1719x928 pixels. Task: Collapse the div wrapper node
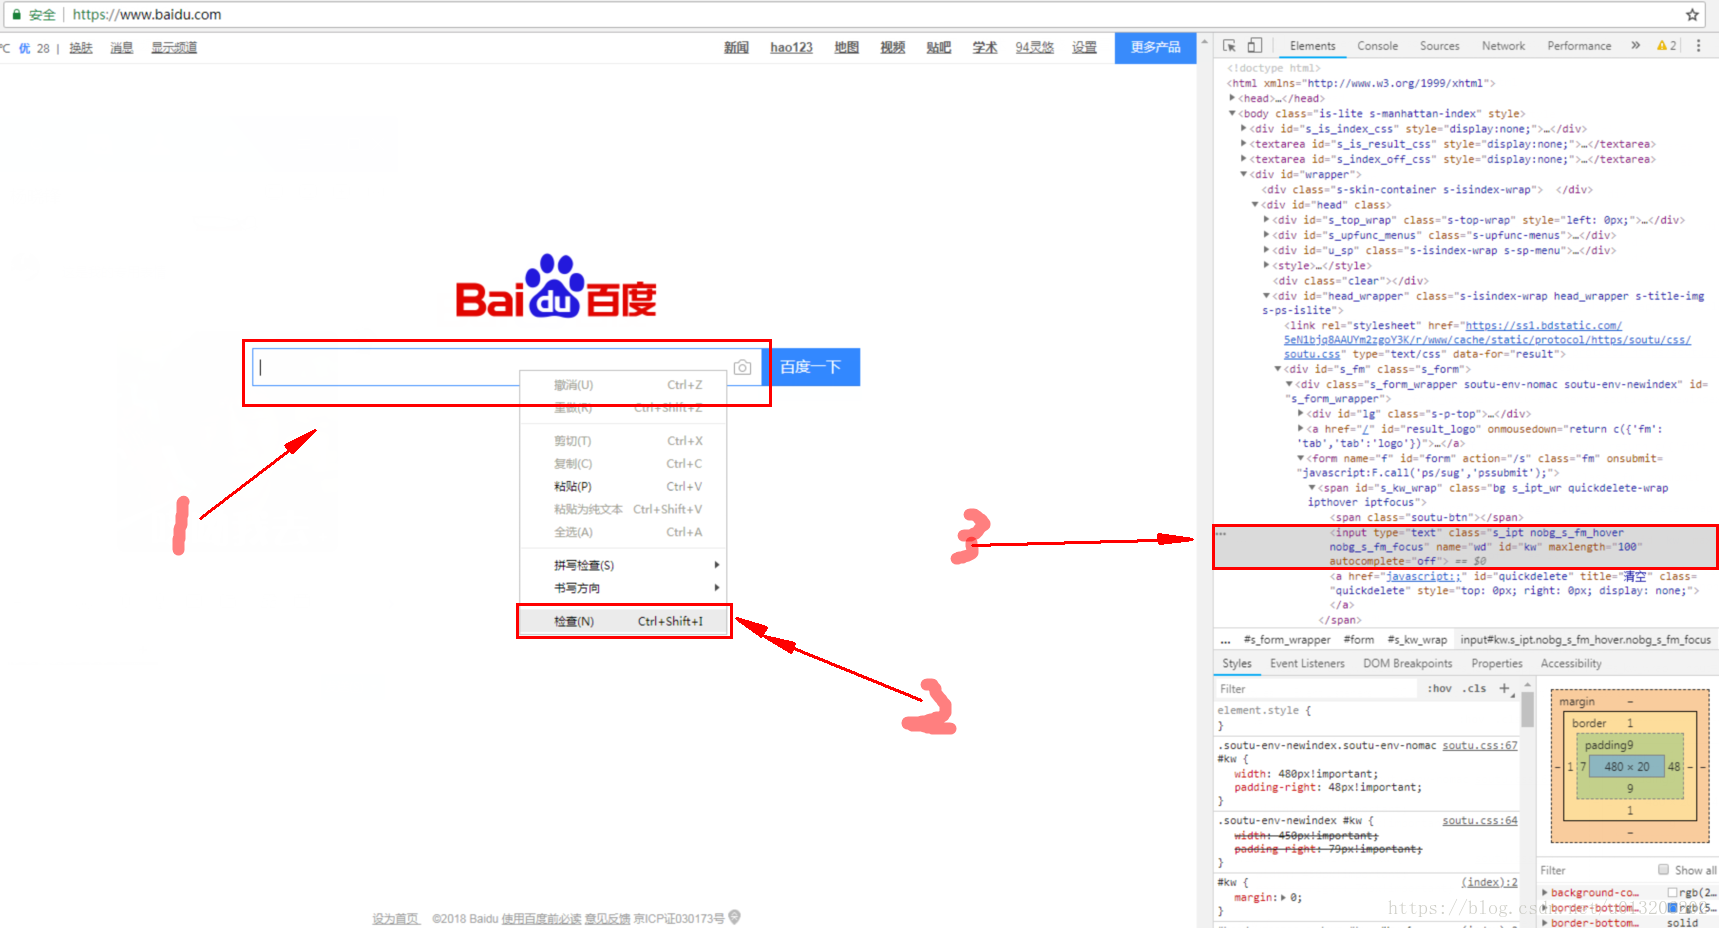click(1244, 174)
